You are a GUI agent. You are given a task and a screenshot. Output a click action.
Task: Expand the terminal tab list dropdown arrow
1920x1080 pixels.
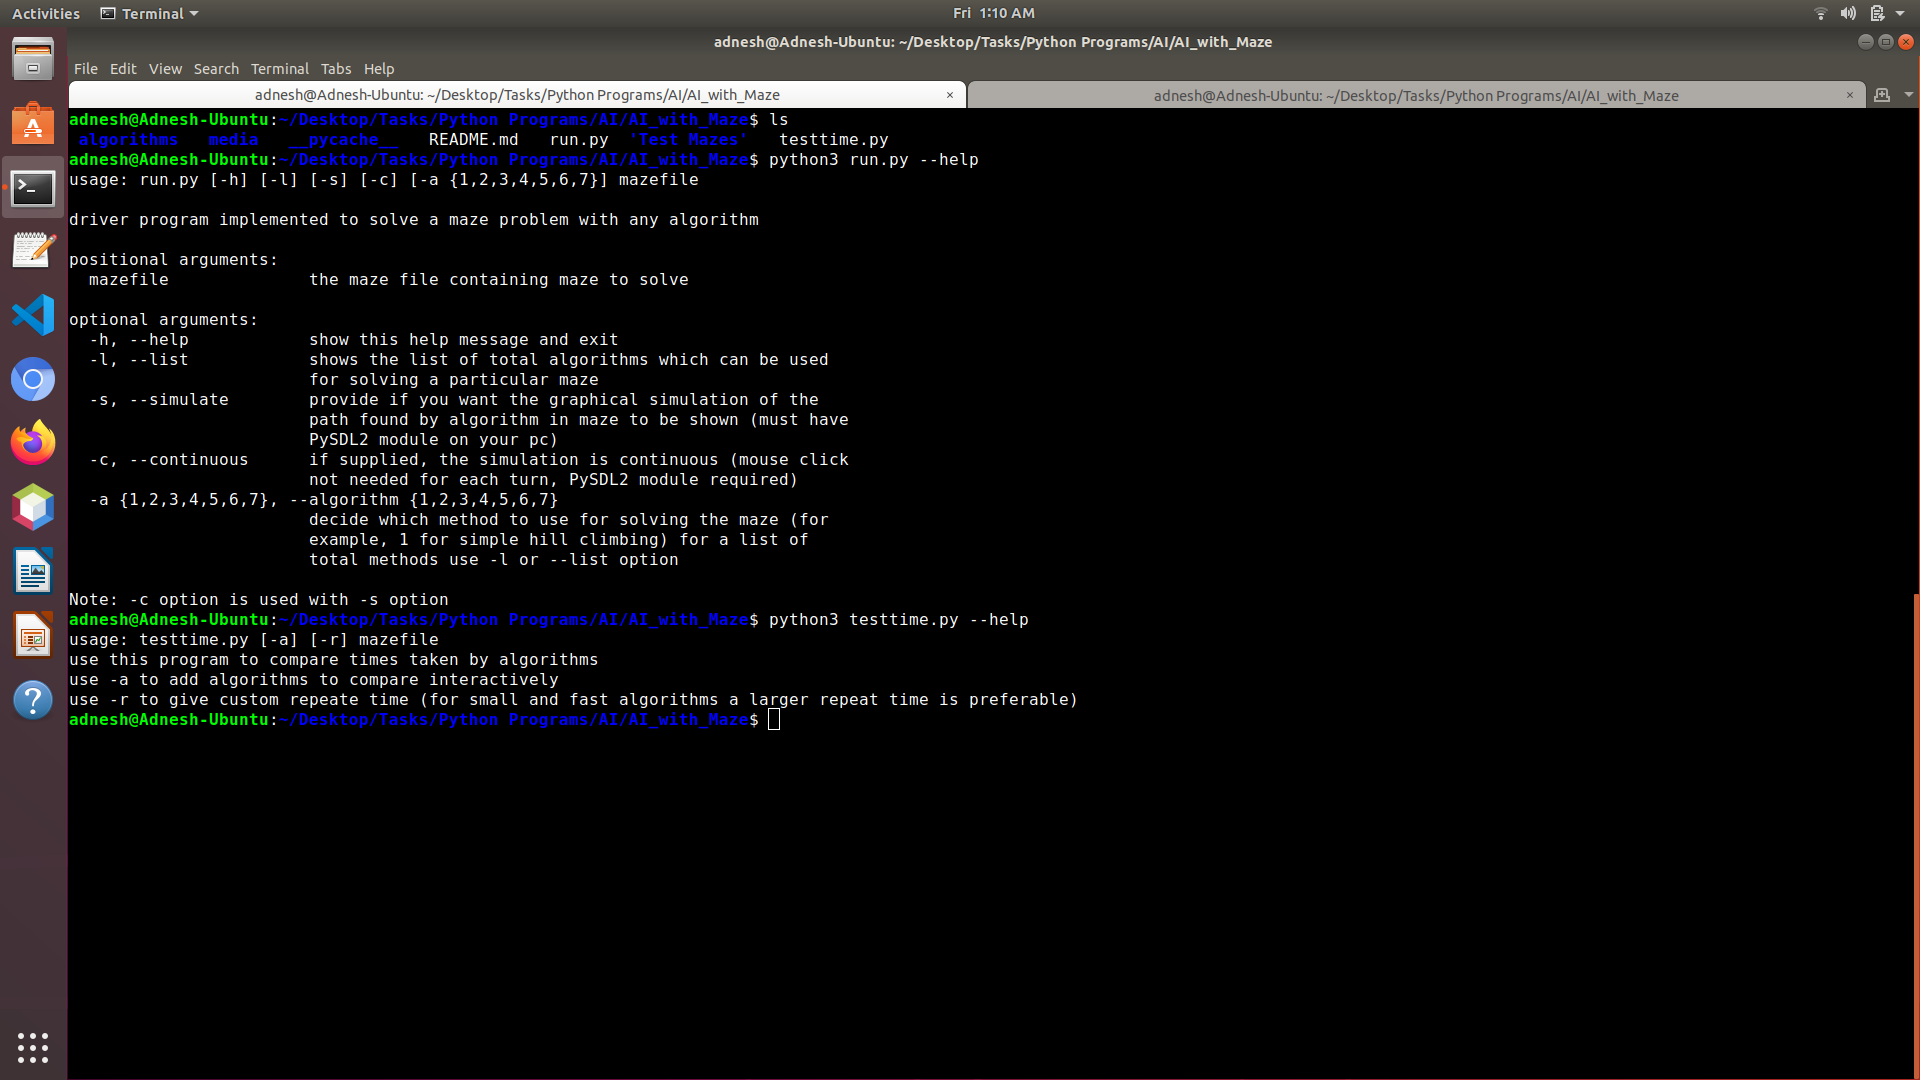1908,95
